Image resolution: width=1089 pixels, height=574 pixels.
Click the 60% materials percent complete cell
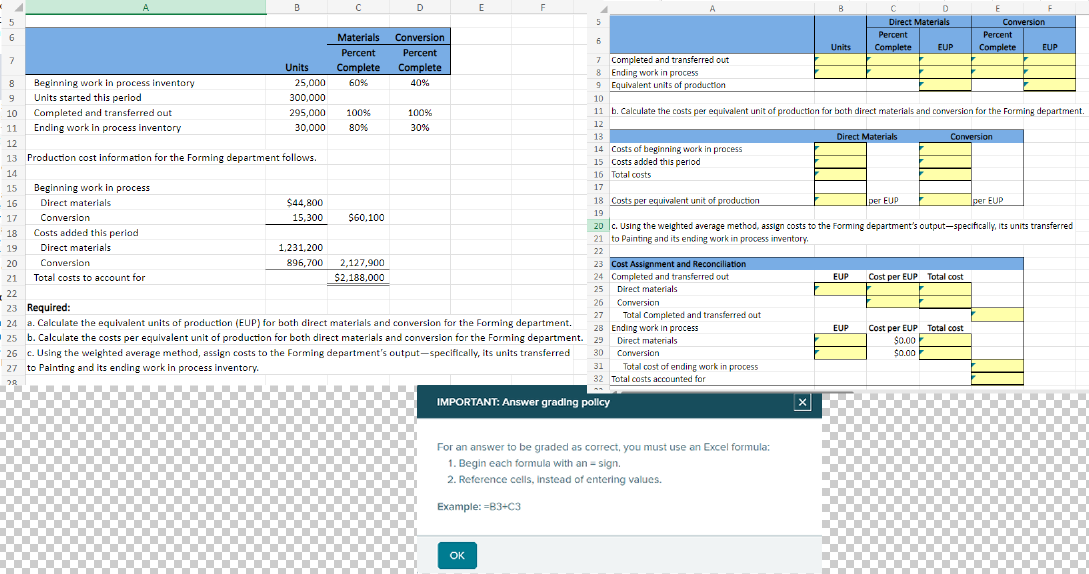[x=358, y=83]
